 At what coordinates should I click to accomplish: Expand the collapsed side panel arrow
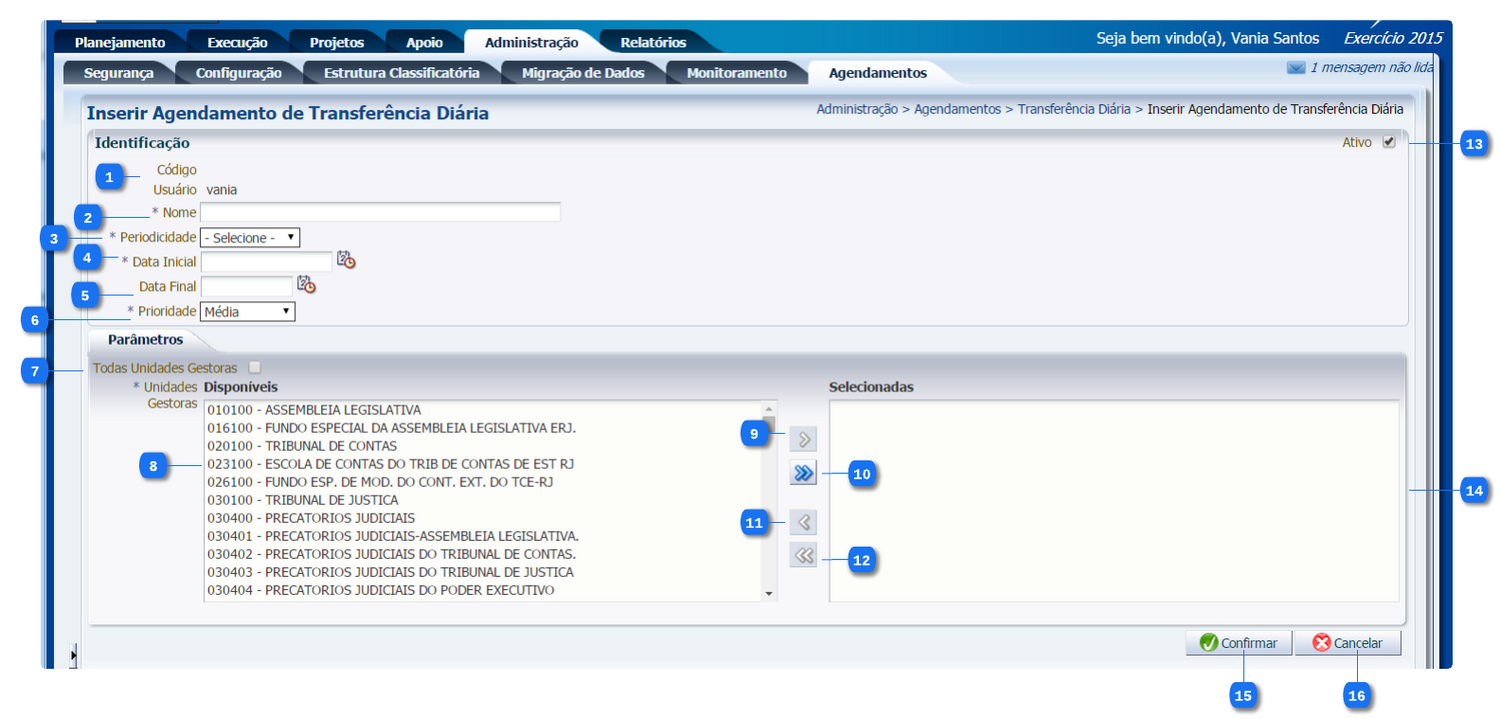73,655
